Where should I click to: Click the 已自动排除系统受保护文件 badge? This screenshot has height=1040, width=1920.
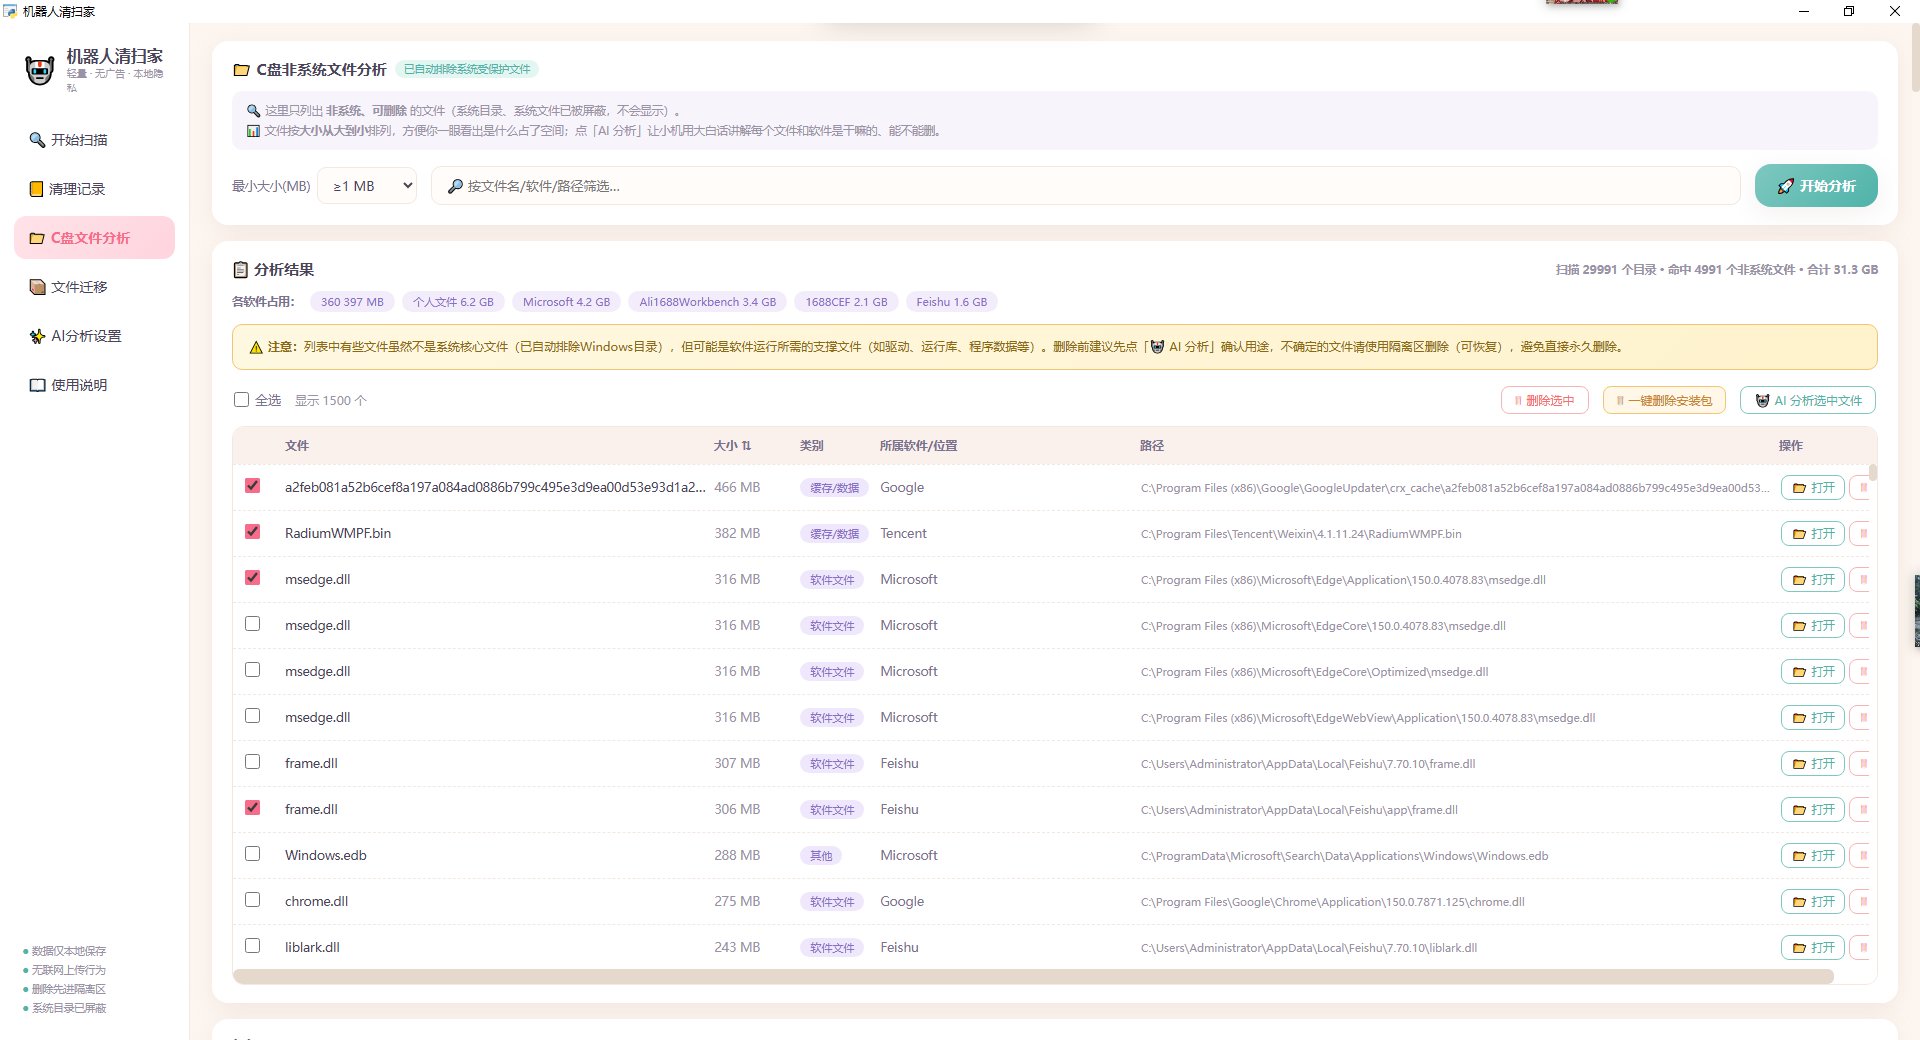tap(467, 69)
